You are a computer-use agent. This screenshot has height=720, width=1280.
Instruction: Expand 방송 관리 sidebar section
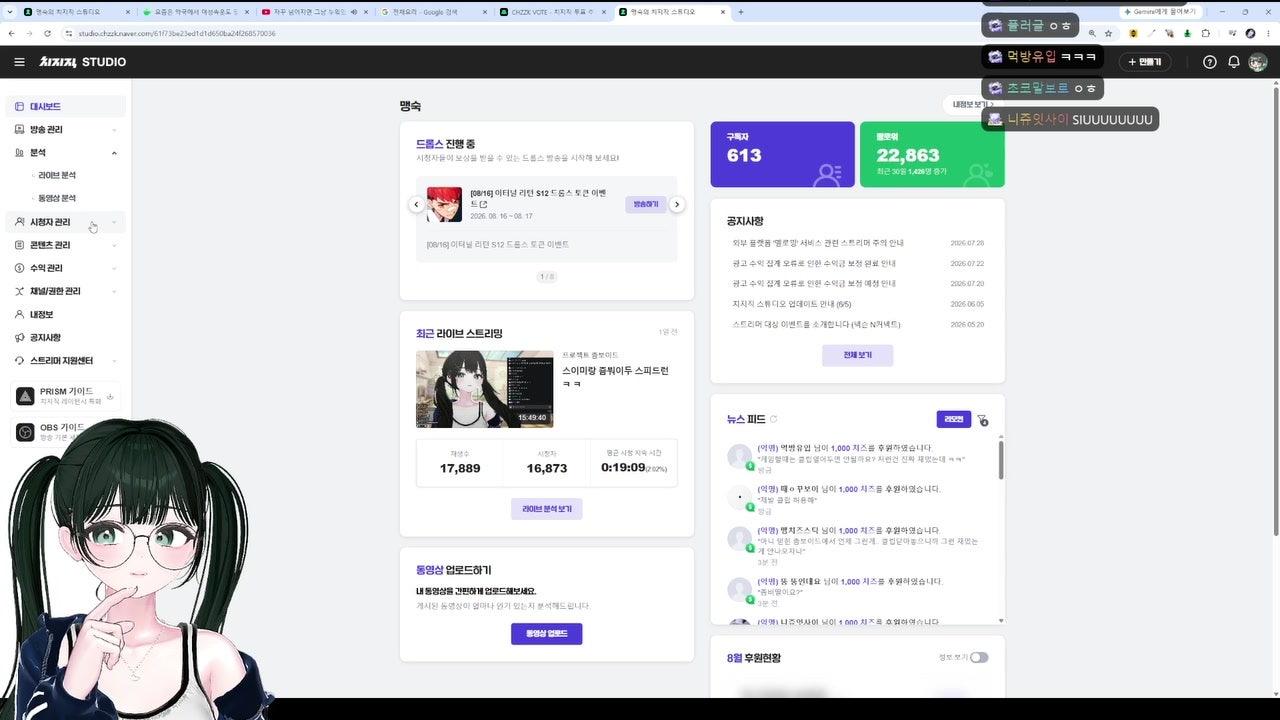click(x=66, y=130)
